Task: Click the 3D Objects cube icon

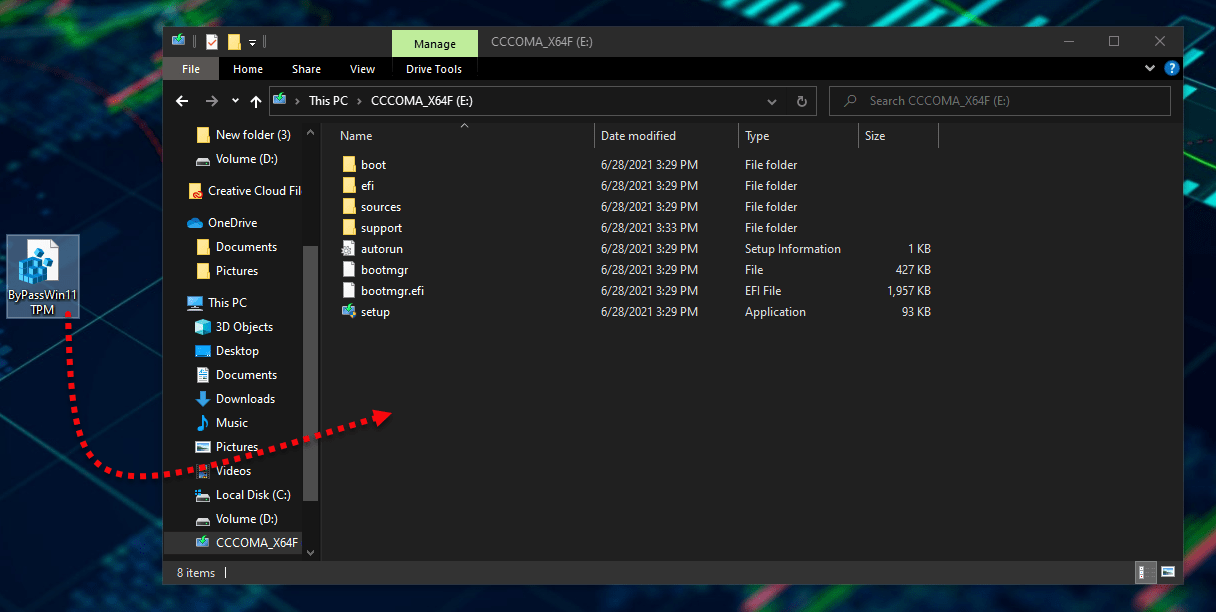Action: pyautogui.click(x=203, y=327)
